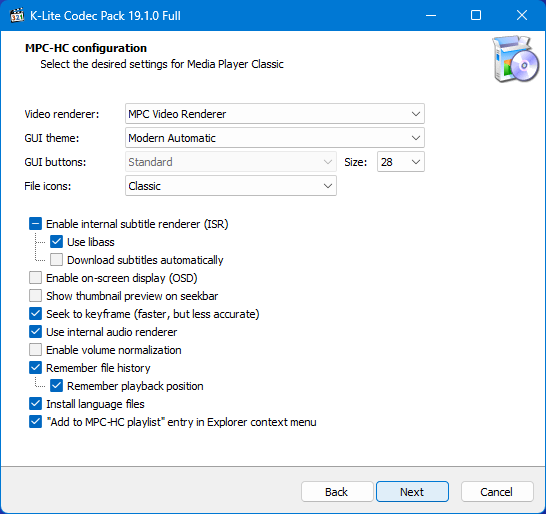Minimize the installer window
Viewport: 546px width, 514px height.
tap(431, 15)
